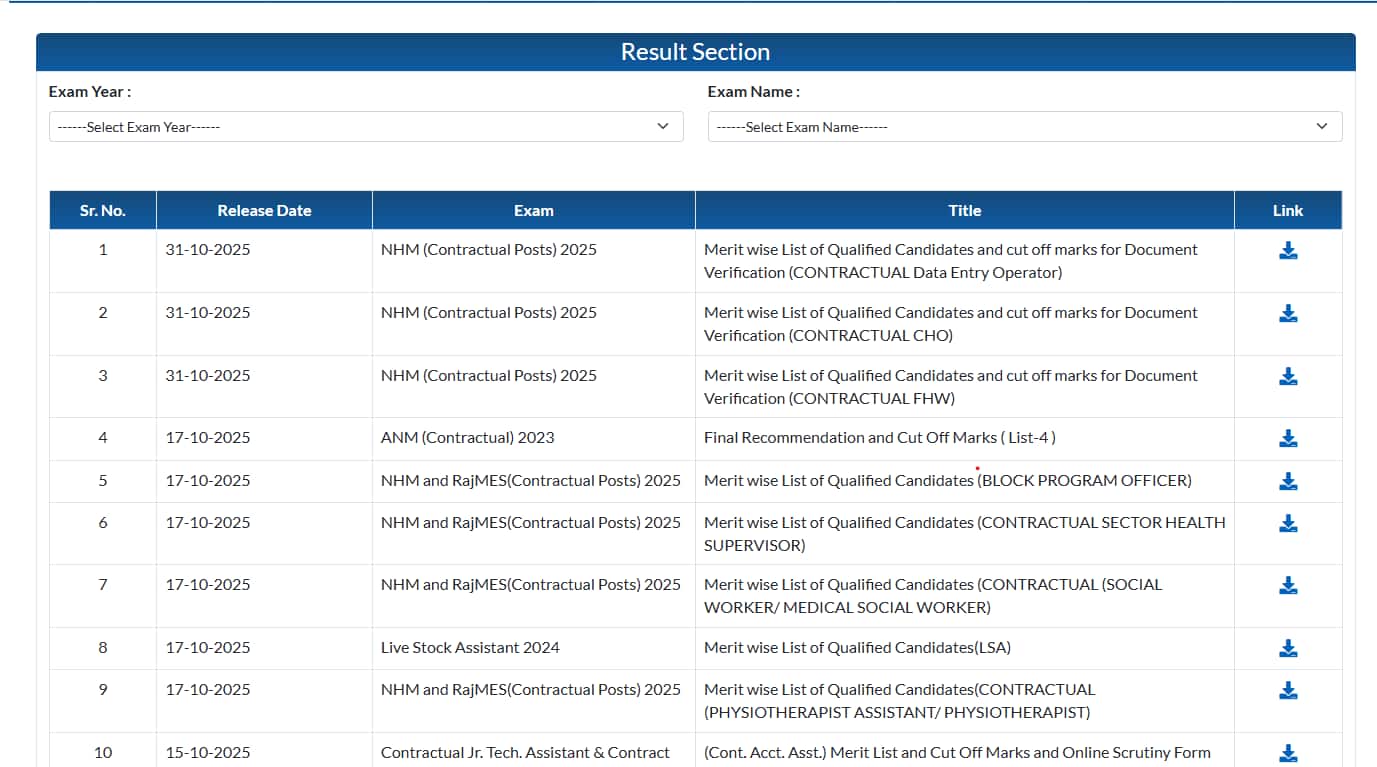The height and width of the screenshot is (767, 1377).
Task: Download the CONTRACTUAL CHO merit list
Action: pos(1288,314)
